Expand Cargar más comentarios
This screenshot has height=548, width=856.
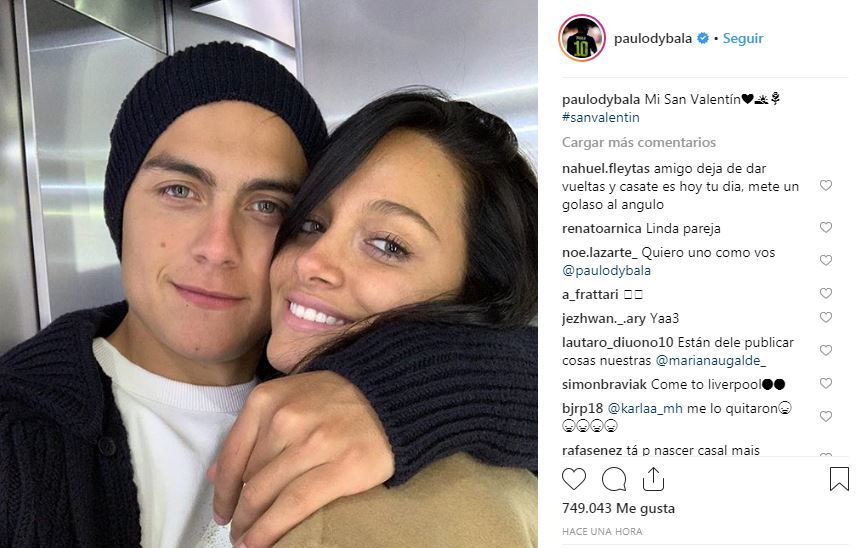(x=639, y=142)
